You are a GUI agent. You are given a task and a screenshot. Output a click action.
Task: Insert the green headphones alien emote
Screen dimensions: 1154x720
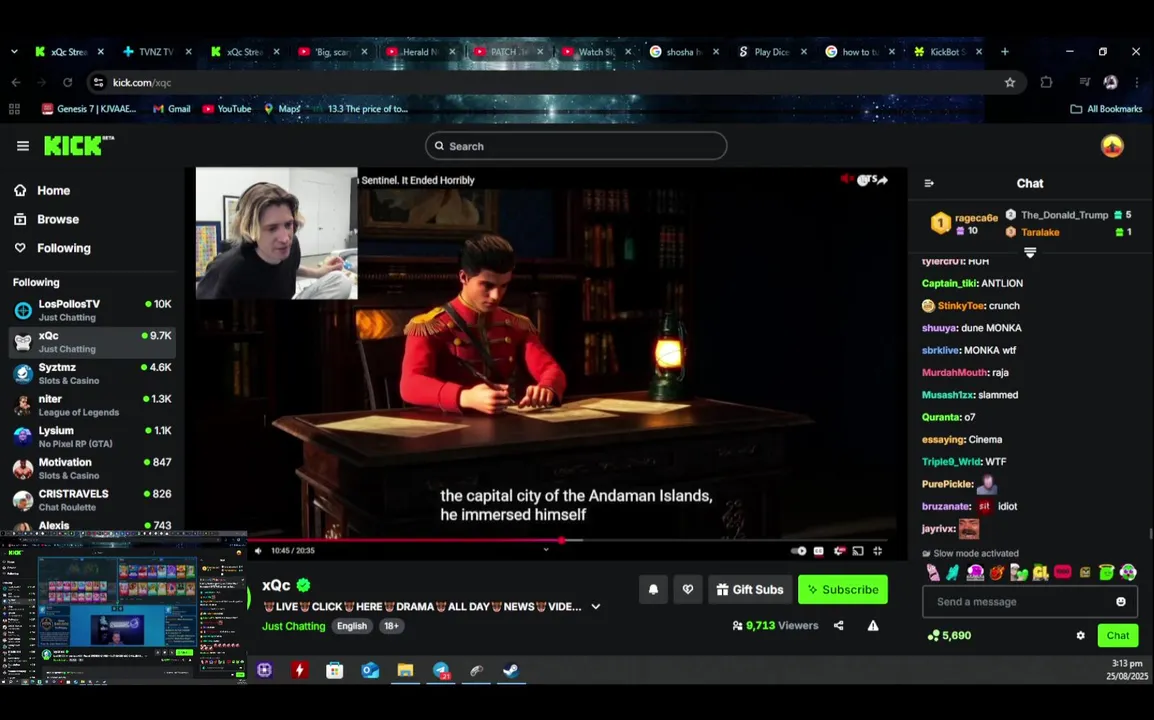click(1128, 572)
